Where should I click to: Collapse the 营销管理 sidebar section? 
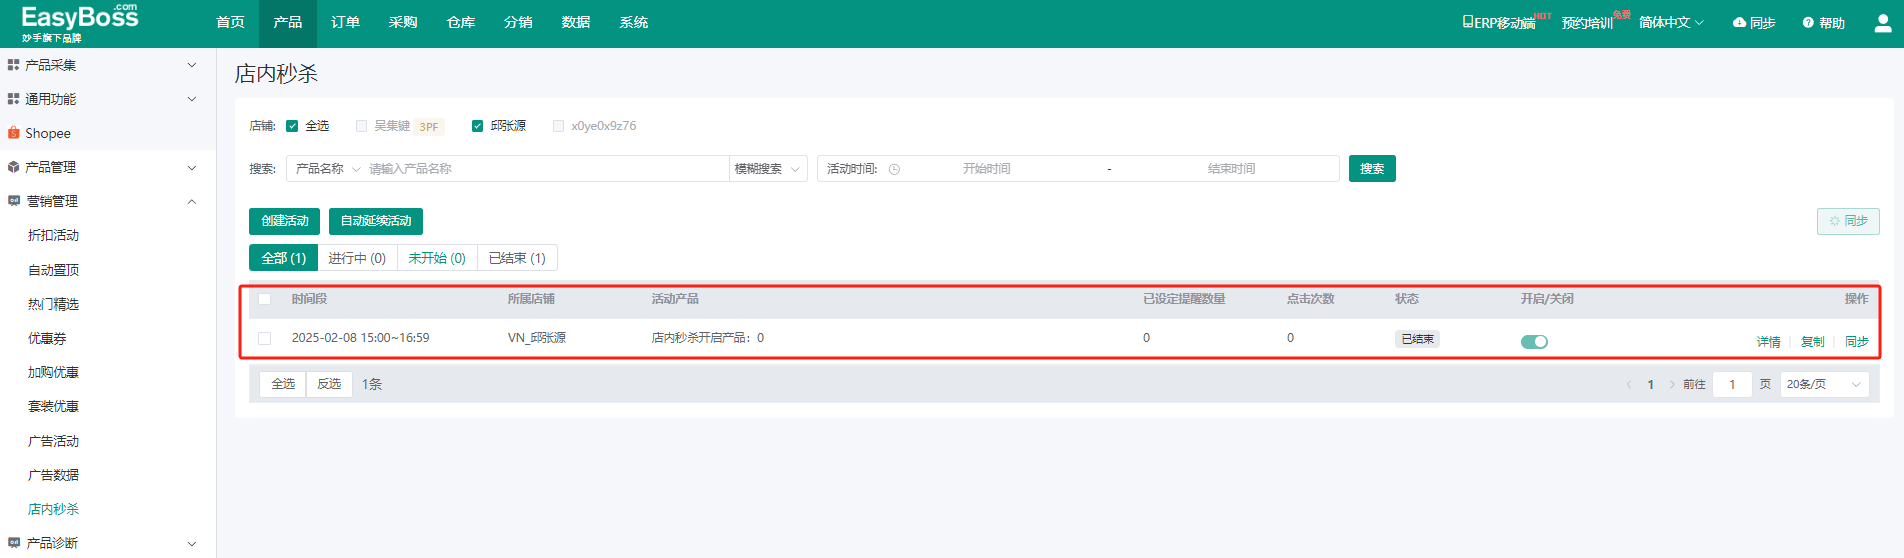click(192, 201)
